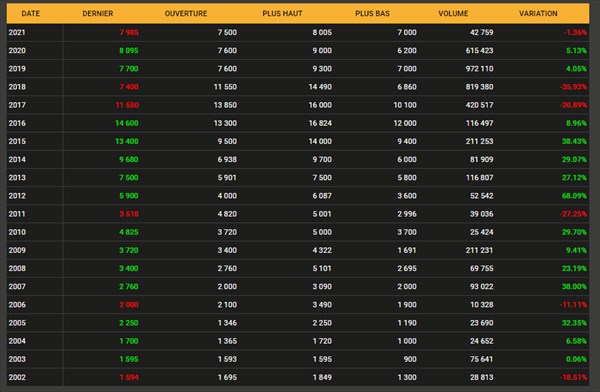Image resolution: width=600 pixels, height=392 pixels.
Task: Click the 2012 variation 68.09%
Action: pyautogui.click(x=574, y=196)
